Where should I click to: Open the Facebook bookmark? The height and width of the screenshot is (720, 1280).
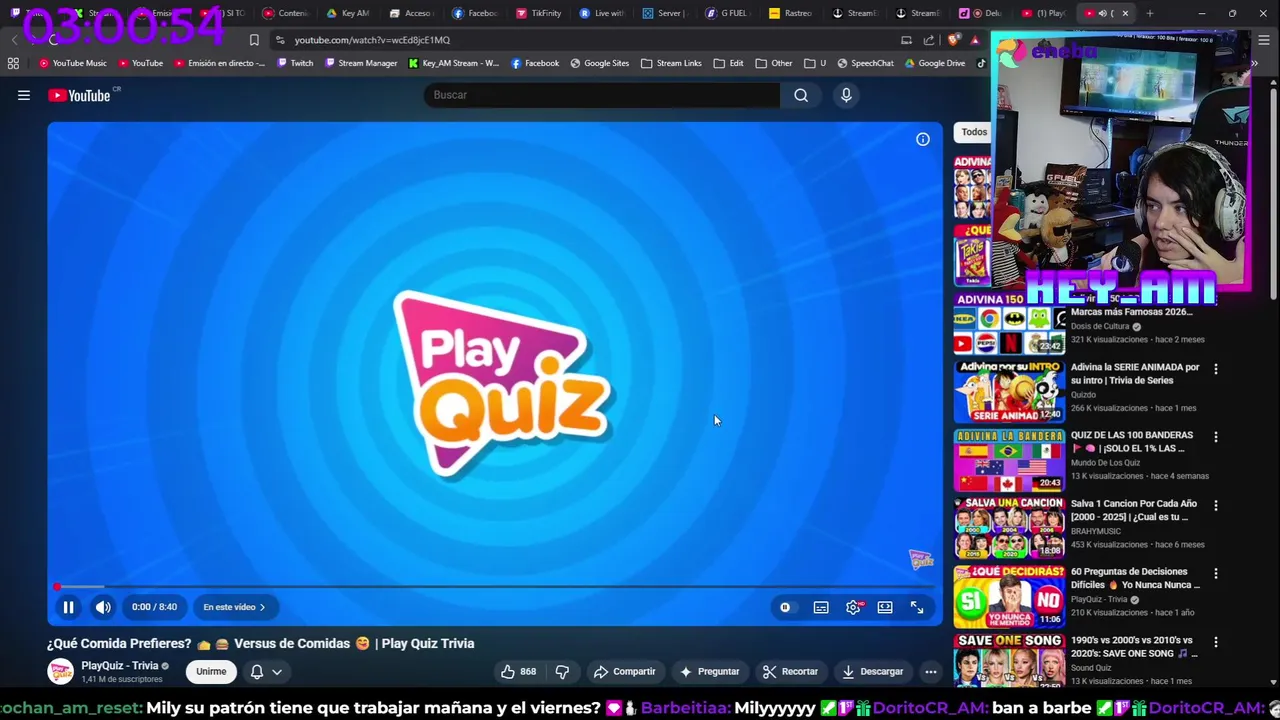535,63
